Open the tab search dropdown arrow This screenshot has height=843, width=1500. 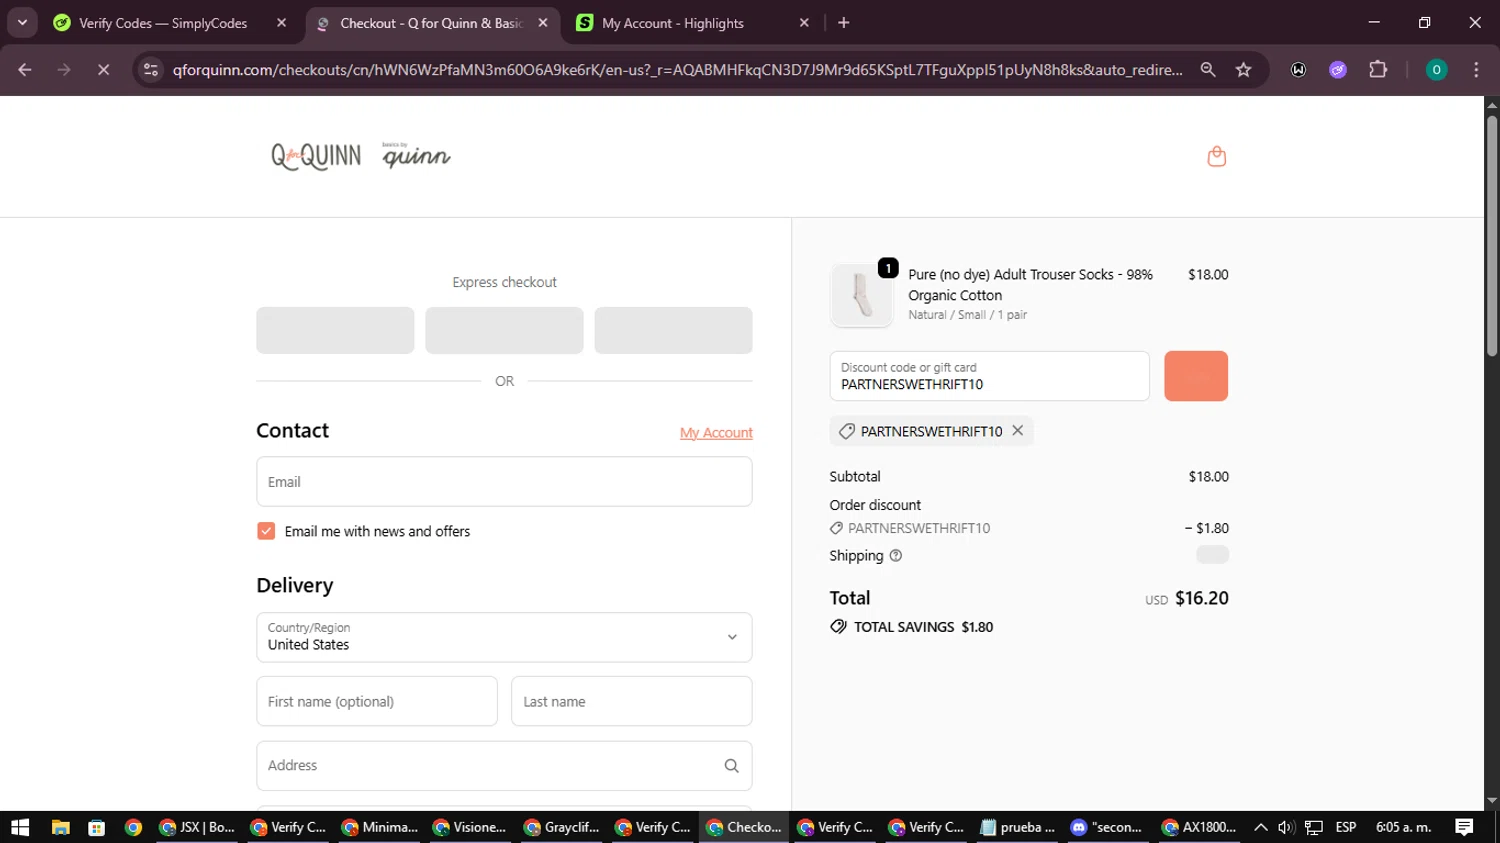tap(22, 22)
